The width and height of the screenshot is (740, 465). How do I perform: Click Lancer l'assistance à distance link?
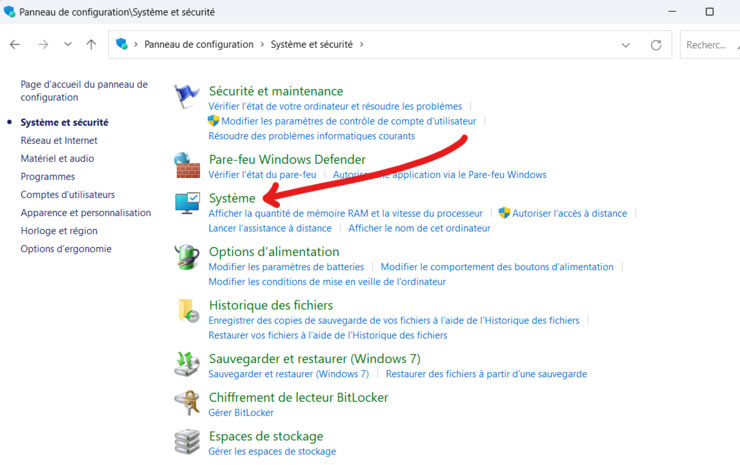click(270, 228)
